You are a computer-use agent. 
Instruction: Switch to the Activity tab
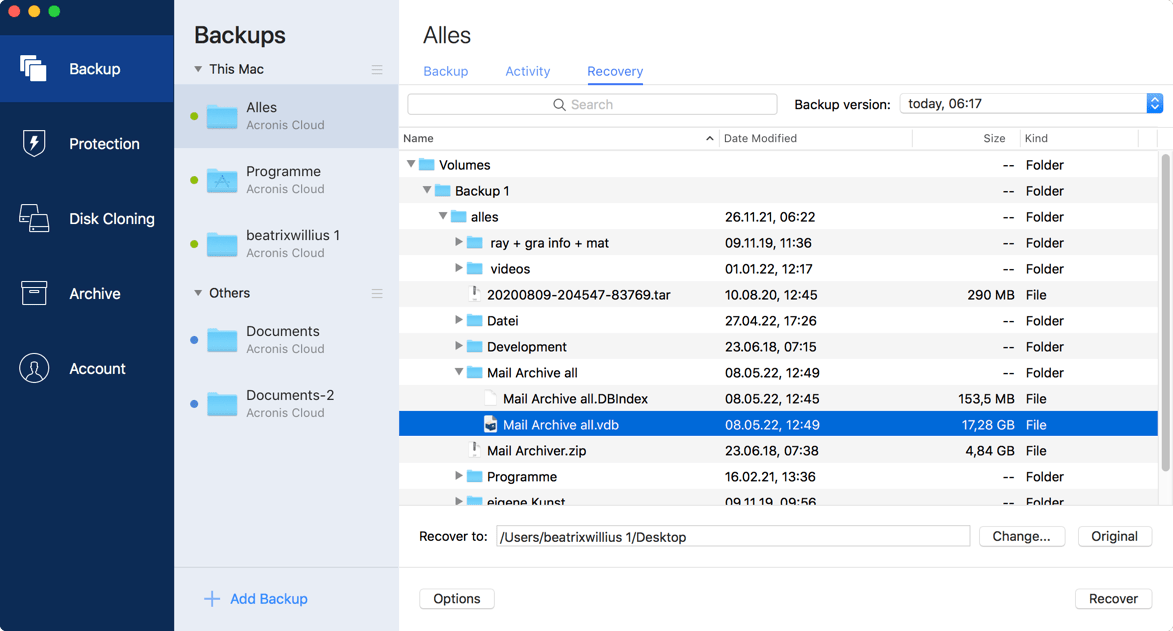click(527, 71)
